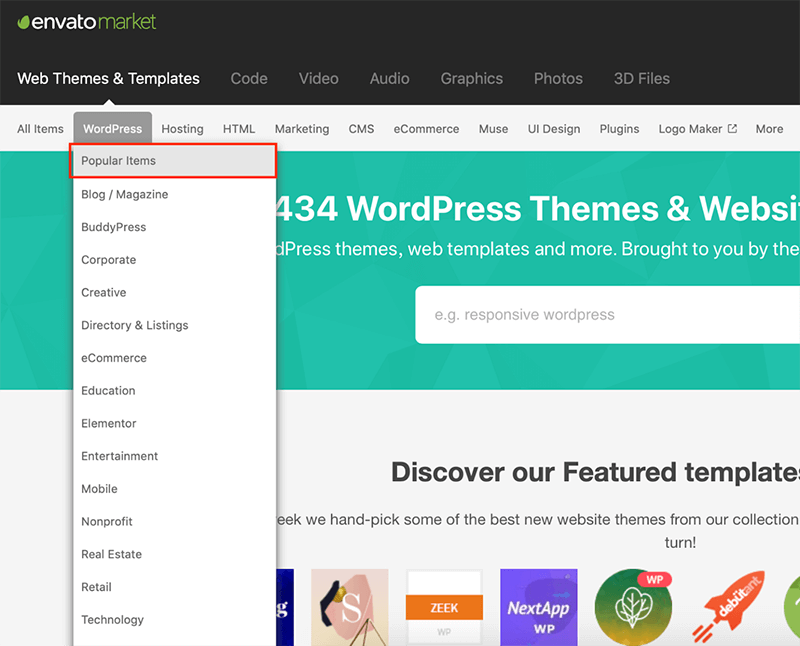800x646 pixels.
Task: Choose Mobile from dropdown
Action: point(174,488)
